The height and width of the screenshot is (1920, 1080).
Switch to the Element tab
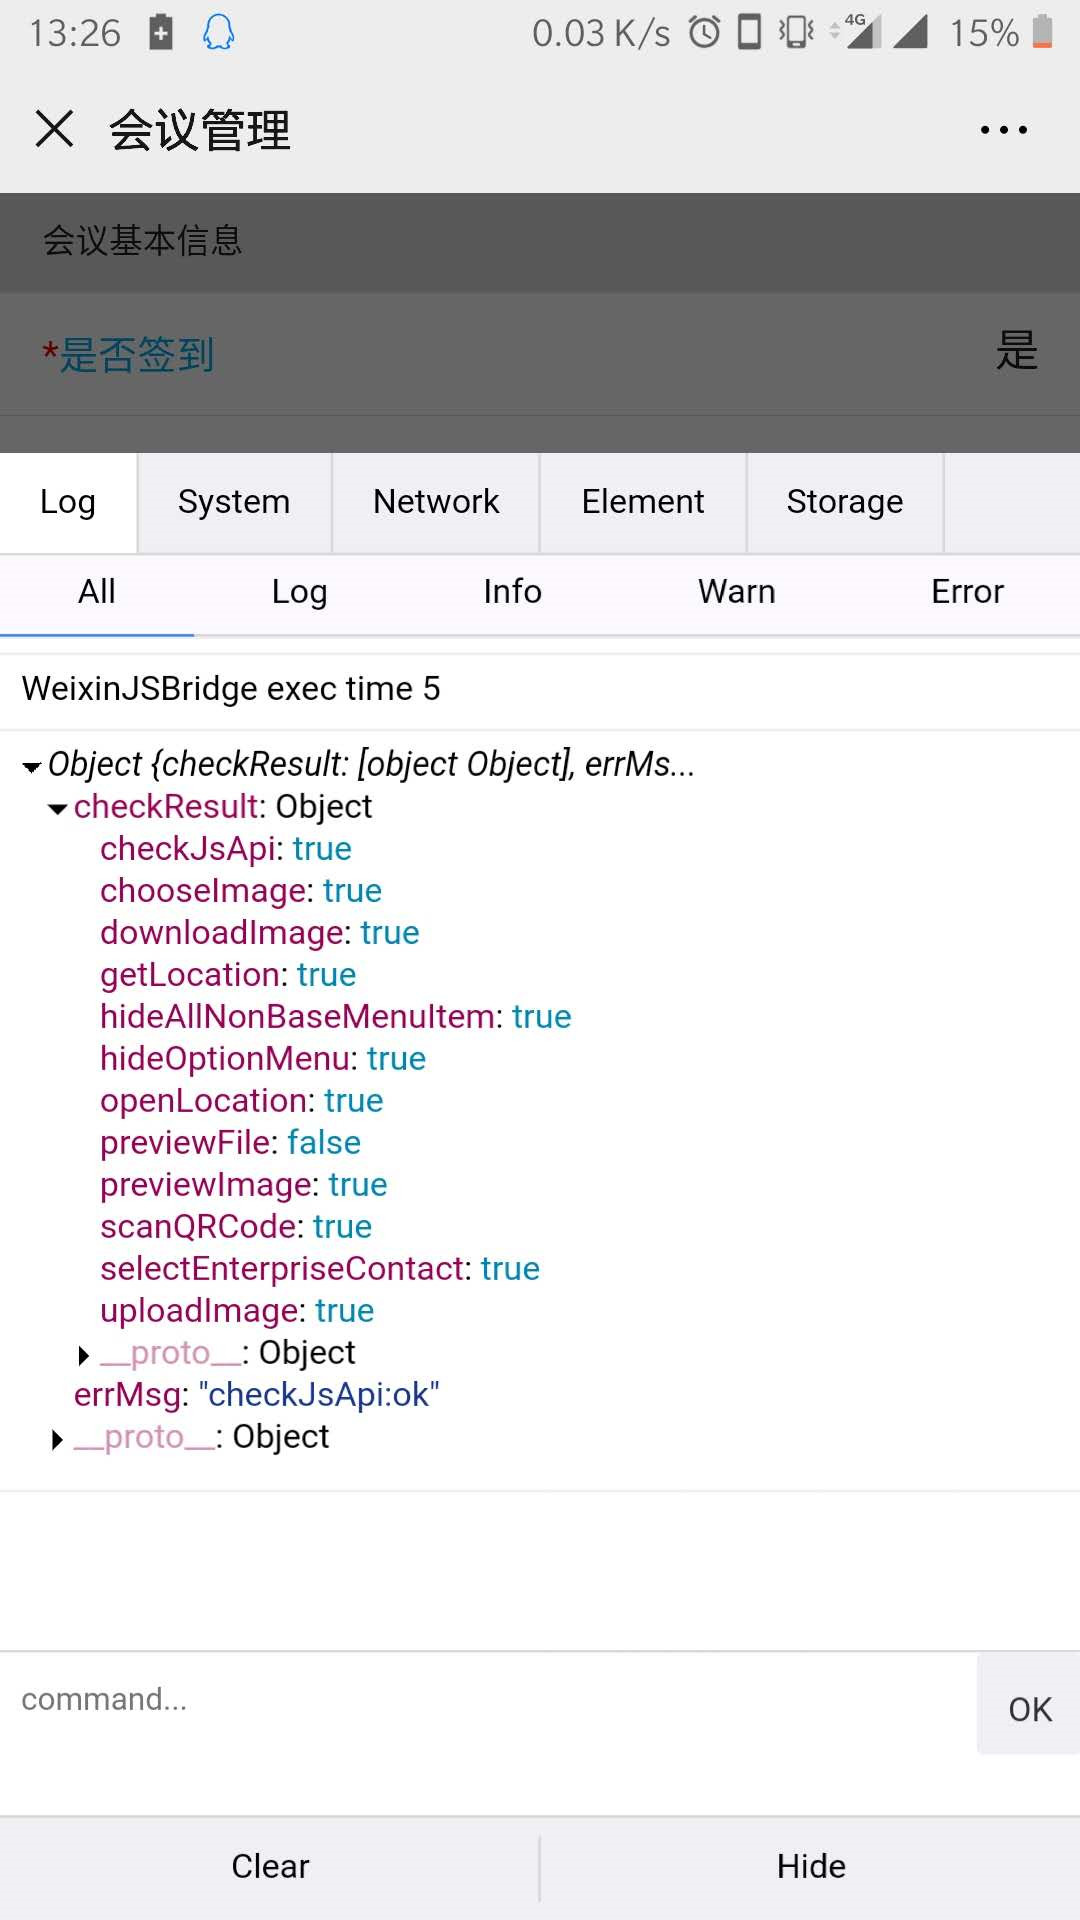pos(643,502)
